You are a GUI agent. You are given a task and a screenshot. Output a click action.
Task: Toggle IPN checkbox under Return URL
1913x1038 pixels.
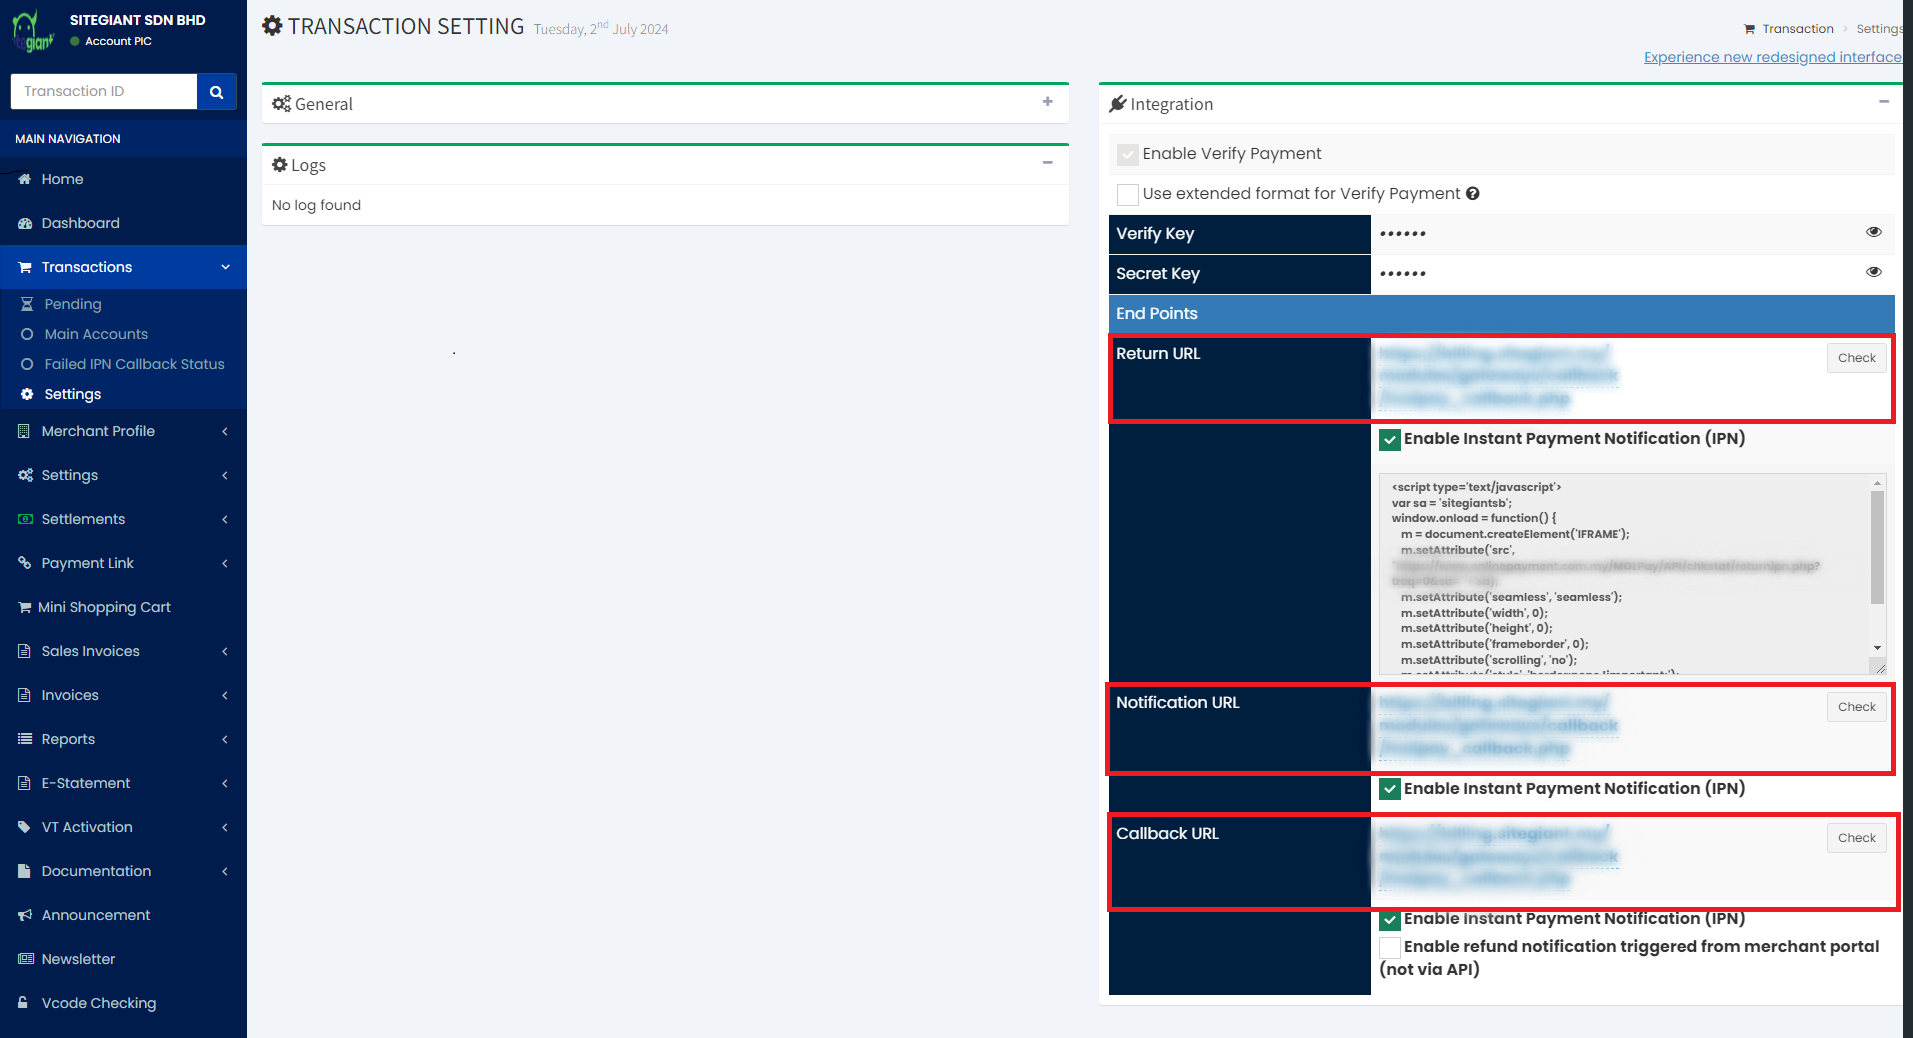pyautogui.click(x=1390, y=439)
